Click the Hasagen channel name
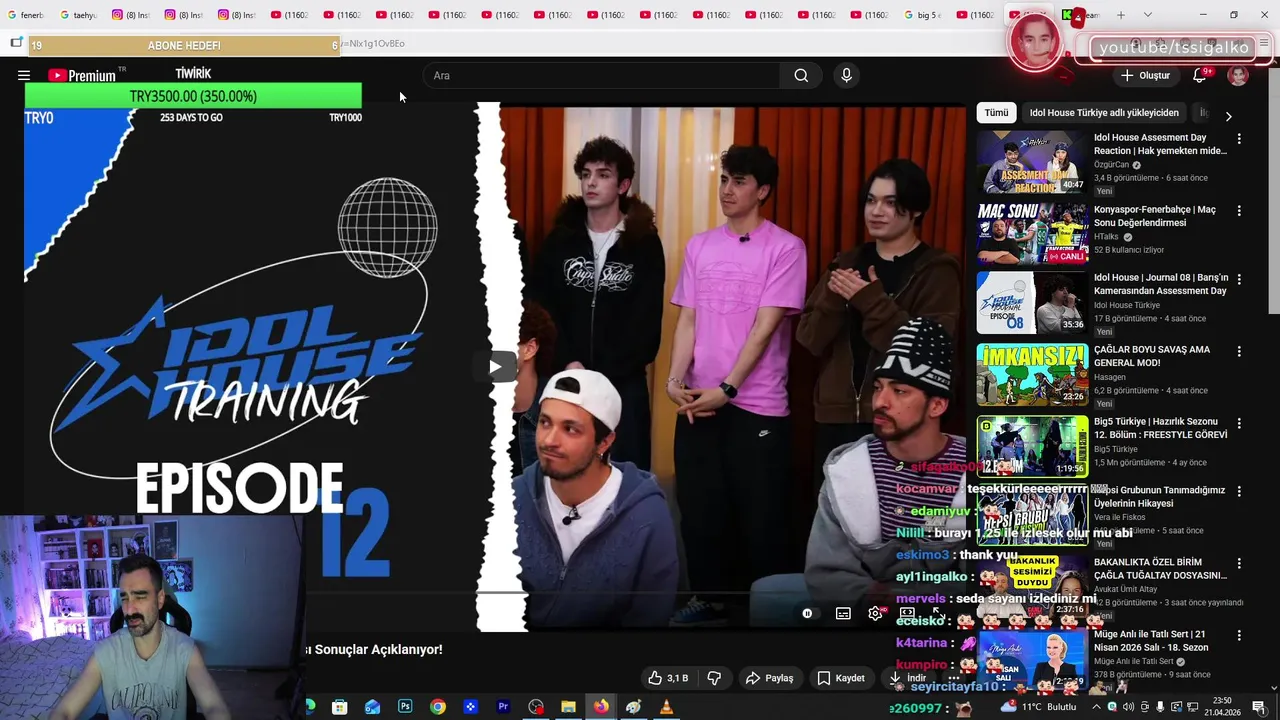Viewport: 1280px width, 720px height. [1109, 377]
